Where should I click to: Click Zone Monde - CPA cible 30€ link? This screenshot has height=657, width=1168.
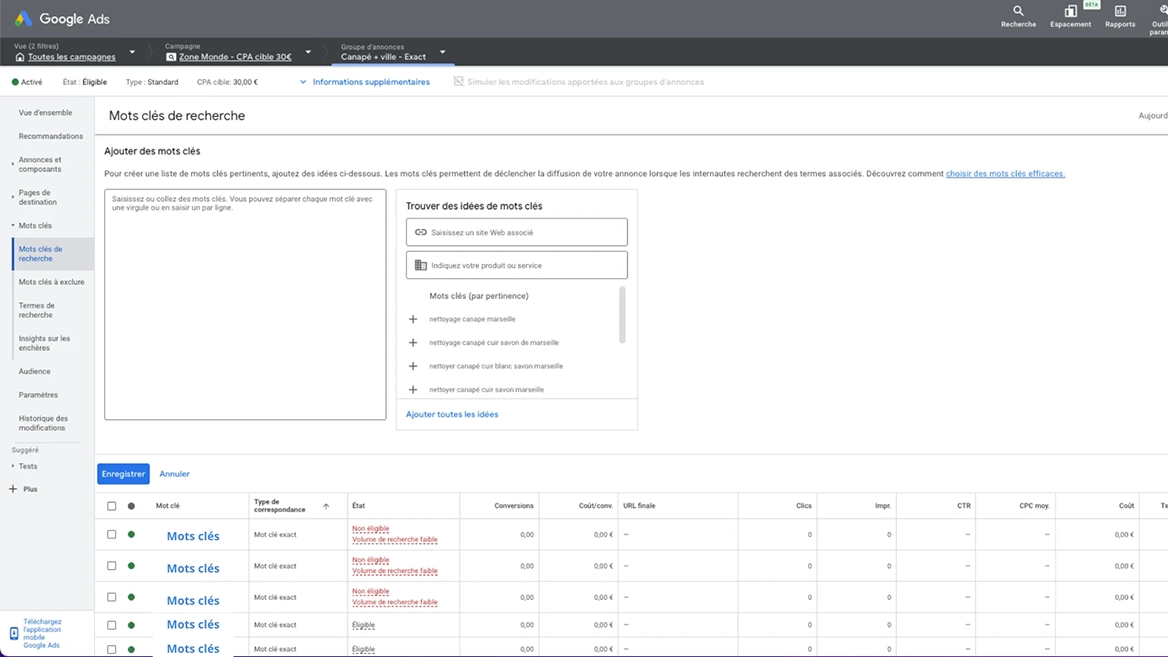[x=235, y=57]
